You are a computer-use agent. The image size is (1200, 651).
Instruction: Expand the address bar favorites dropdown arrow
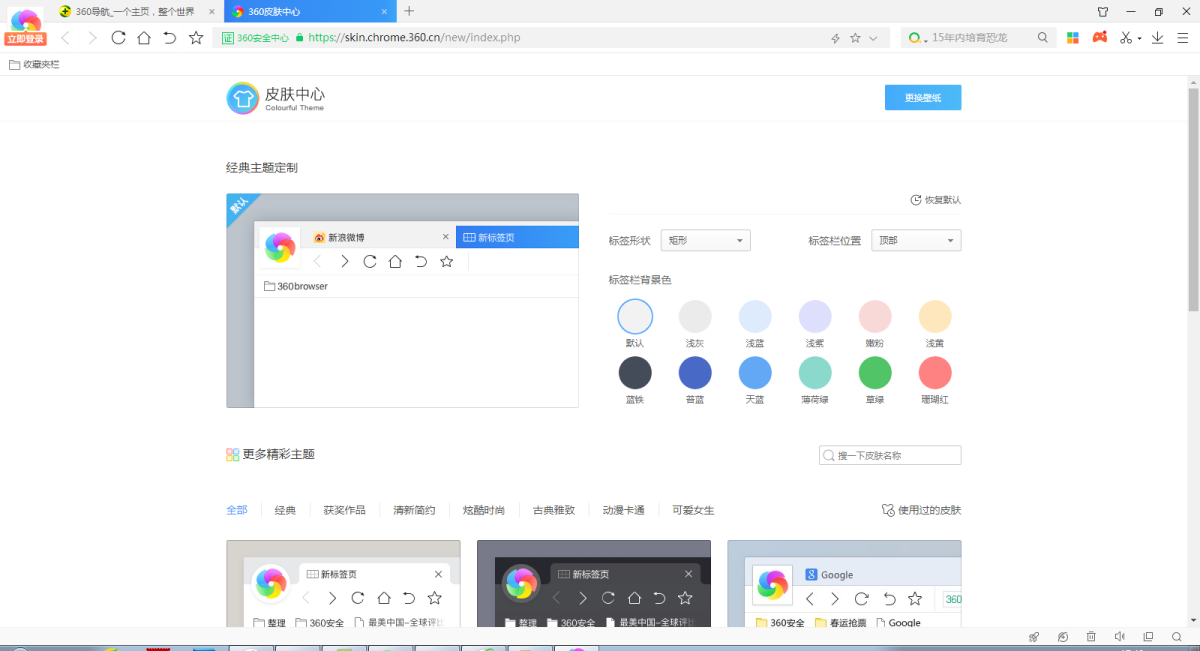(873, 38)
